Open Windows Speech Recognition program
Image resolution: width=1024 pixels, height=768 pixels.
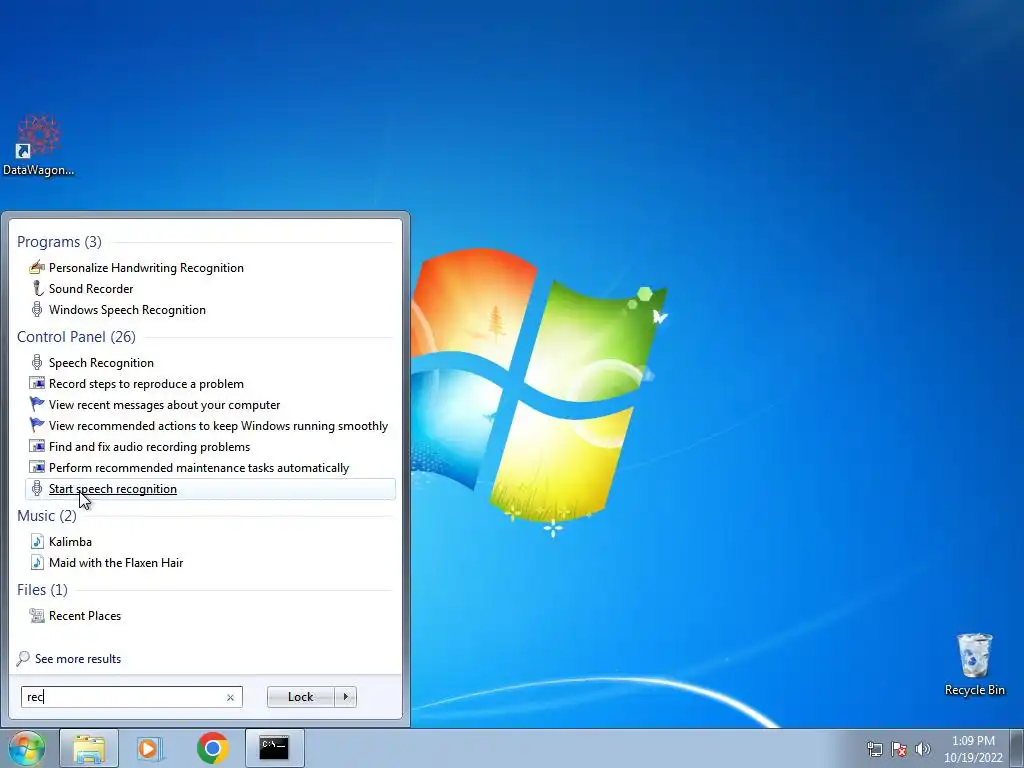(x=127, y=310)
